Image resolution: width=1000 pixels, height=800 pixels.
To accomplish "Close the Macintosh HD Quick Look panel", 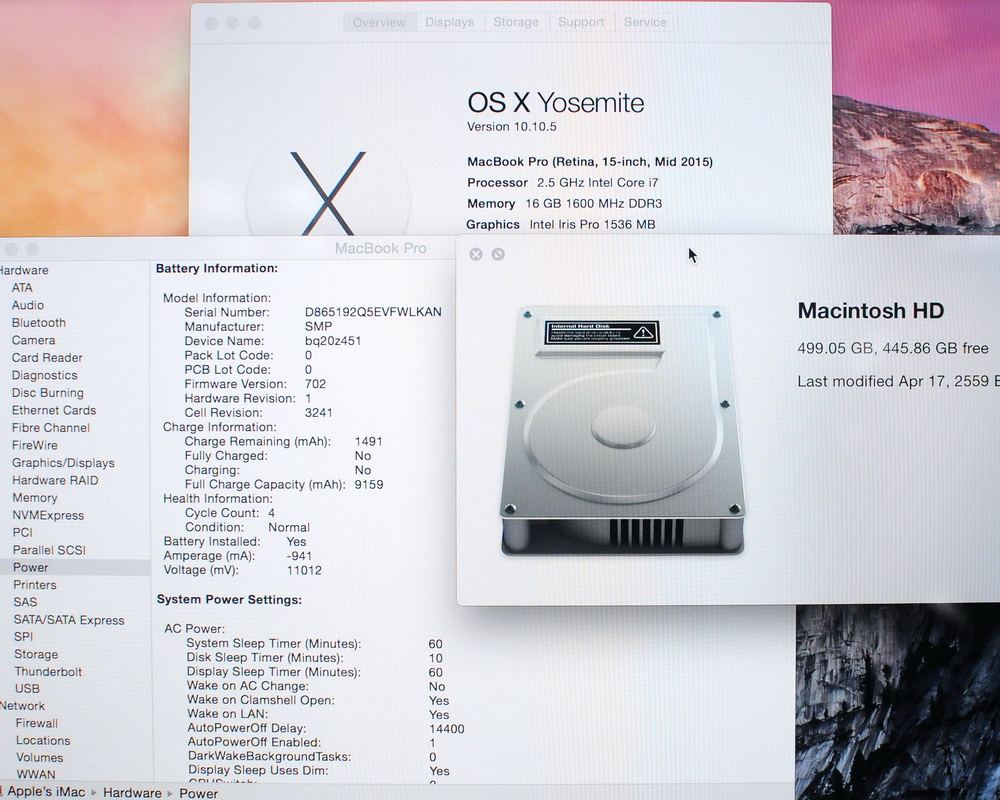I will tap(476, 255).
